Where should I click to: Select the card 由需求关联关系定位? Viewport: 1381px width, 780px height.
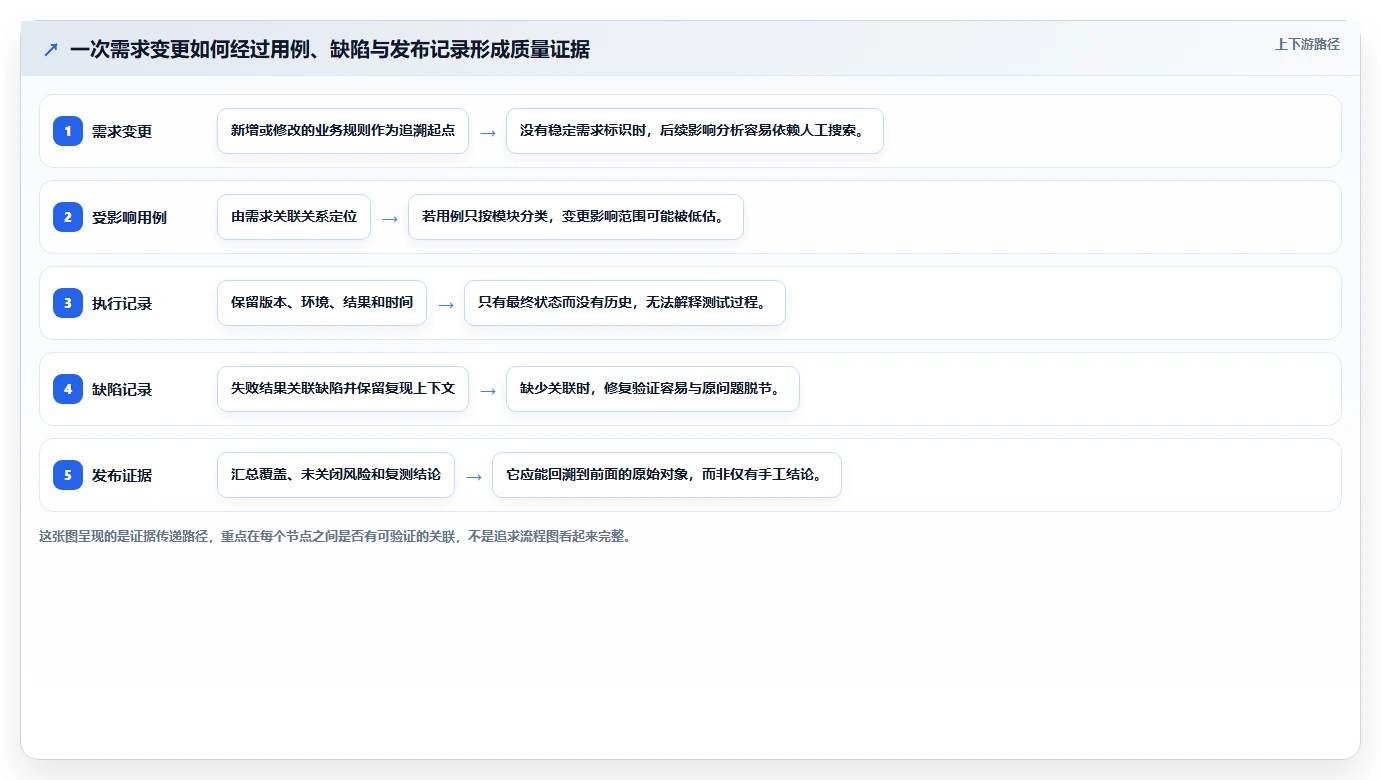click(294, 217)
